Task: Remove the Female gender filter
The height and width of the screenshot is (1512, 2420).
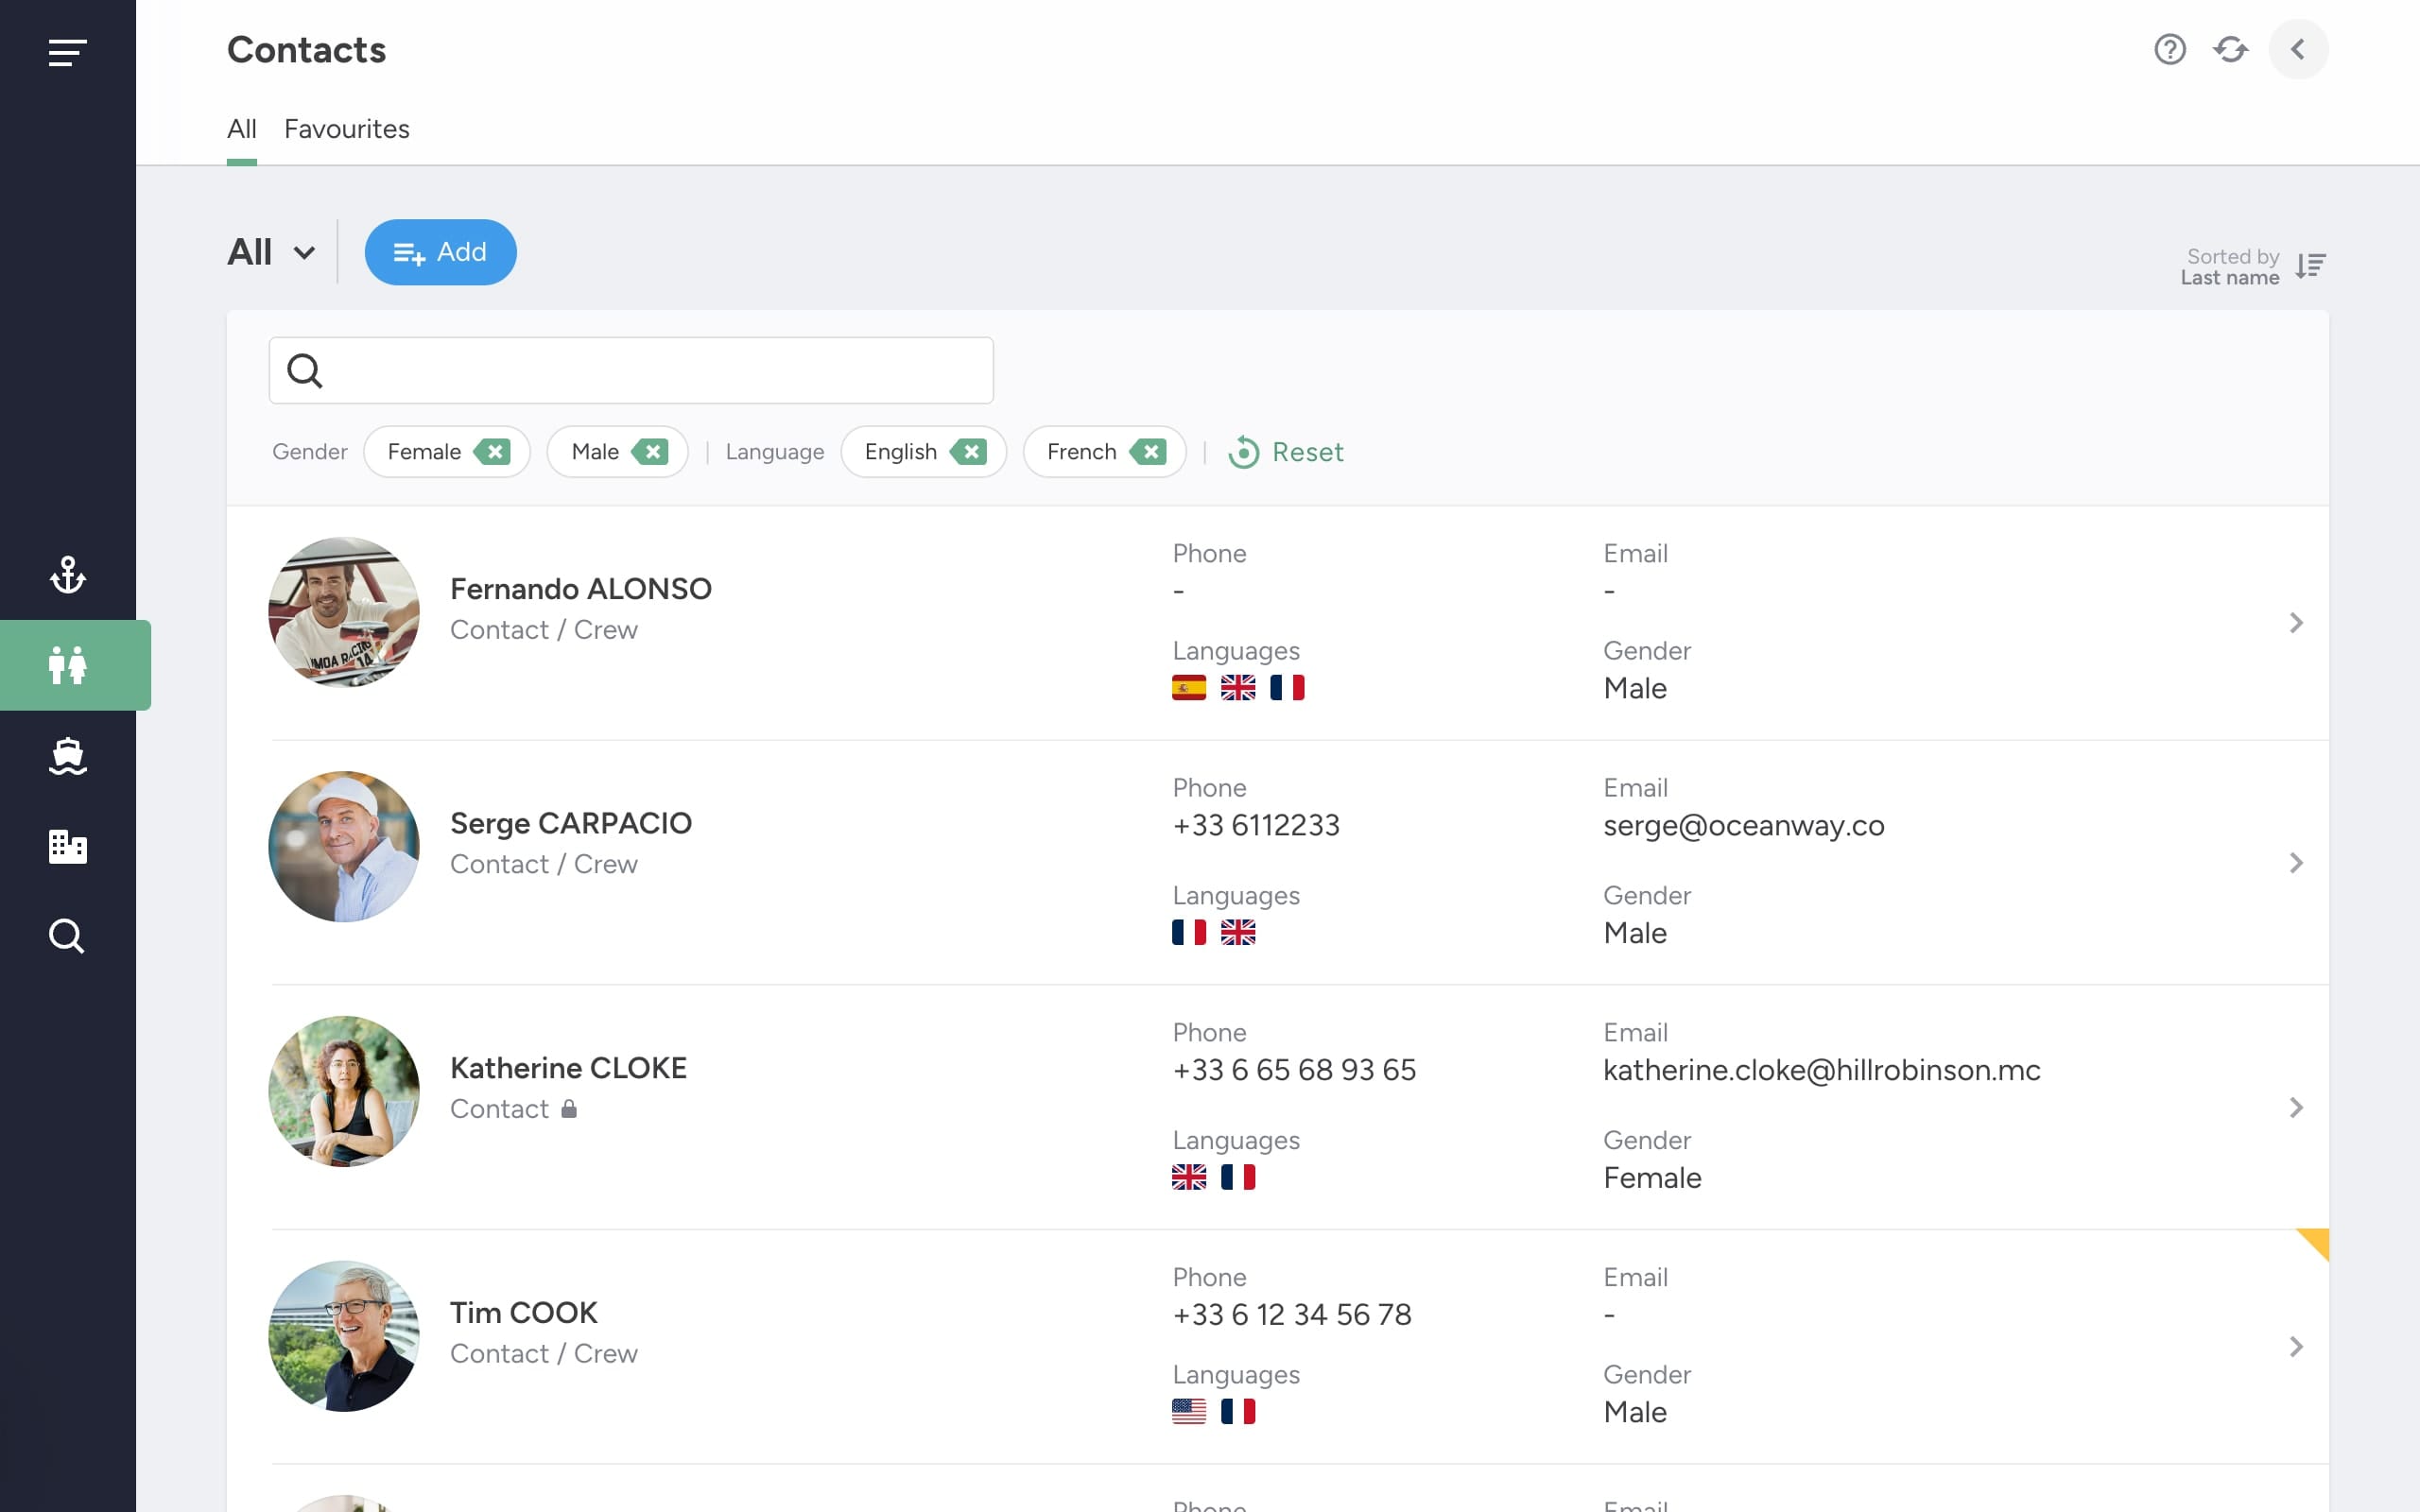Action: (493, 452)
